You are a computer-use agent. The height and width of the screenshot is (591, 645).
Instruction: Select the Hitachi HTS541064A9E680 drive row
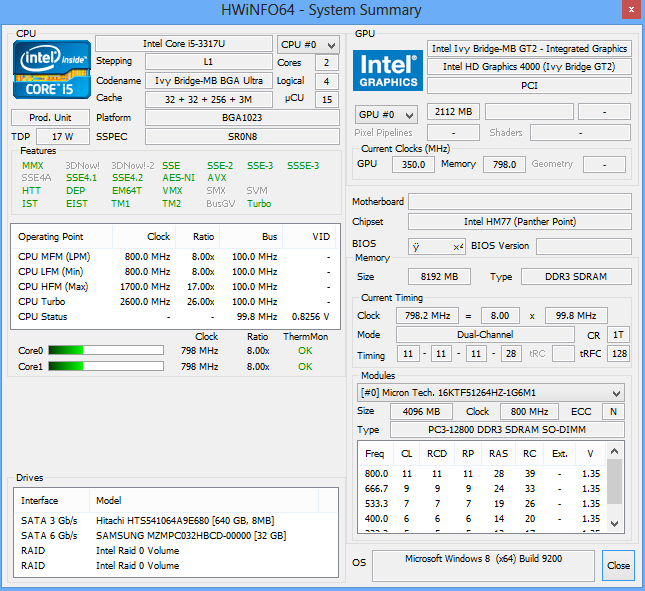[x=176, y=521]
